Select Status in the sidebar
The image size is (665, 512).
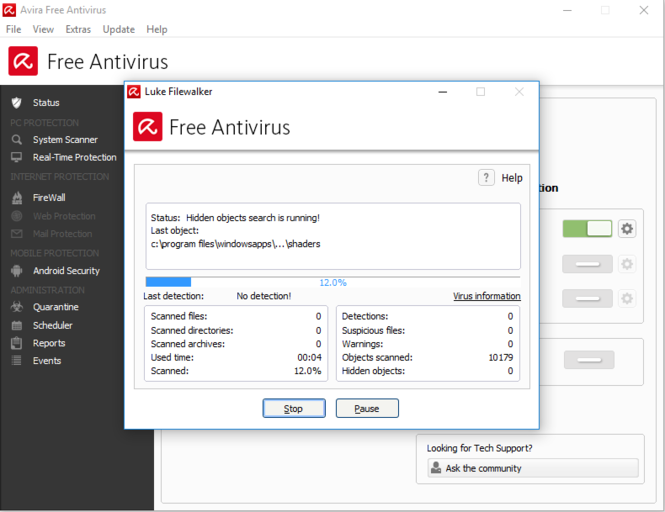coord(46,103)
